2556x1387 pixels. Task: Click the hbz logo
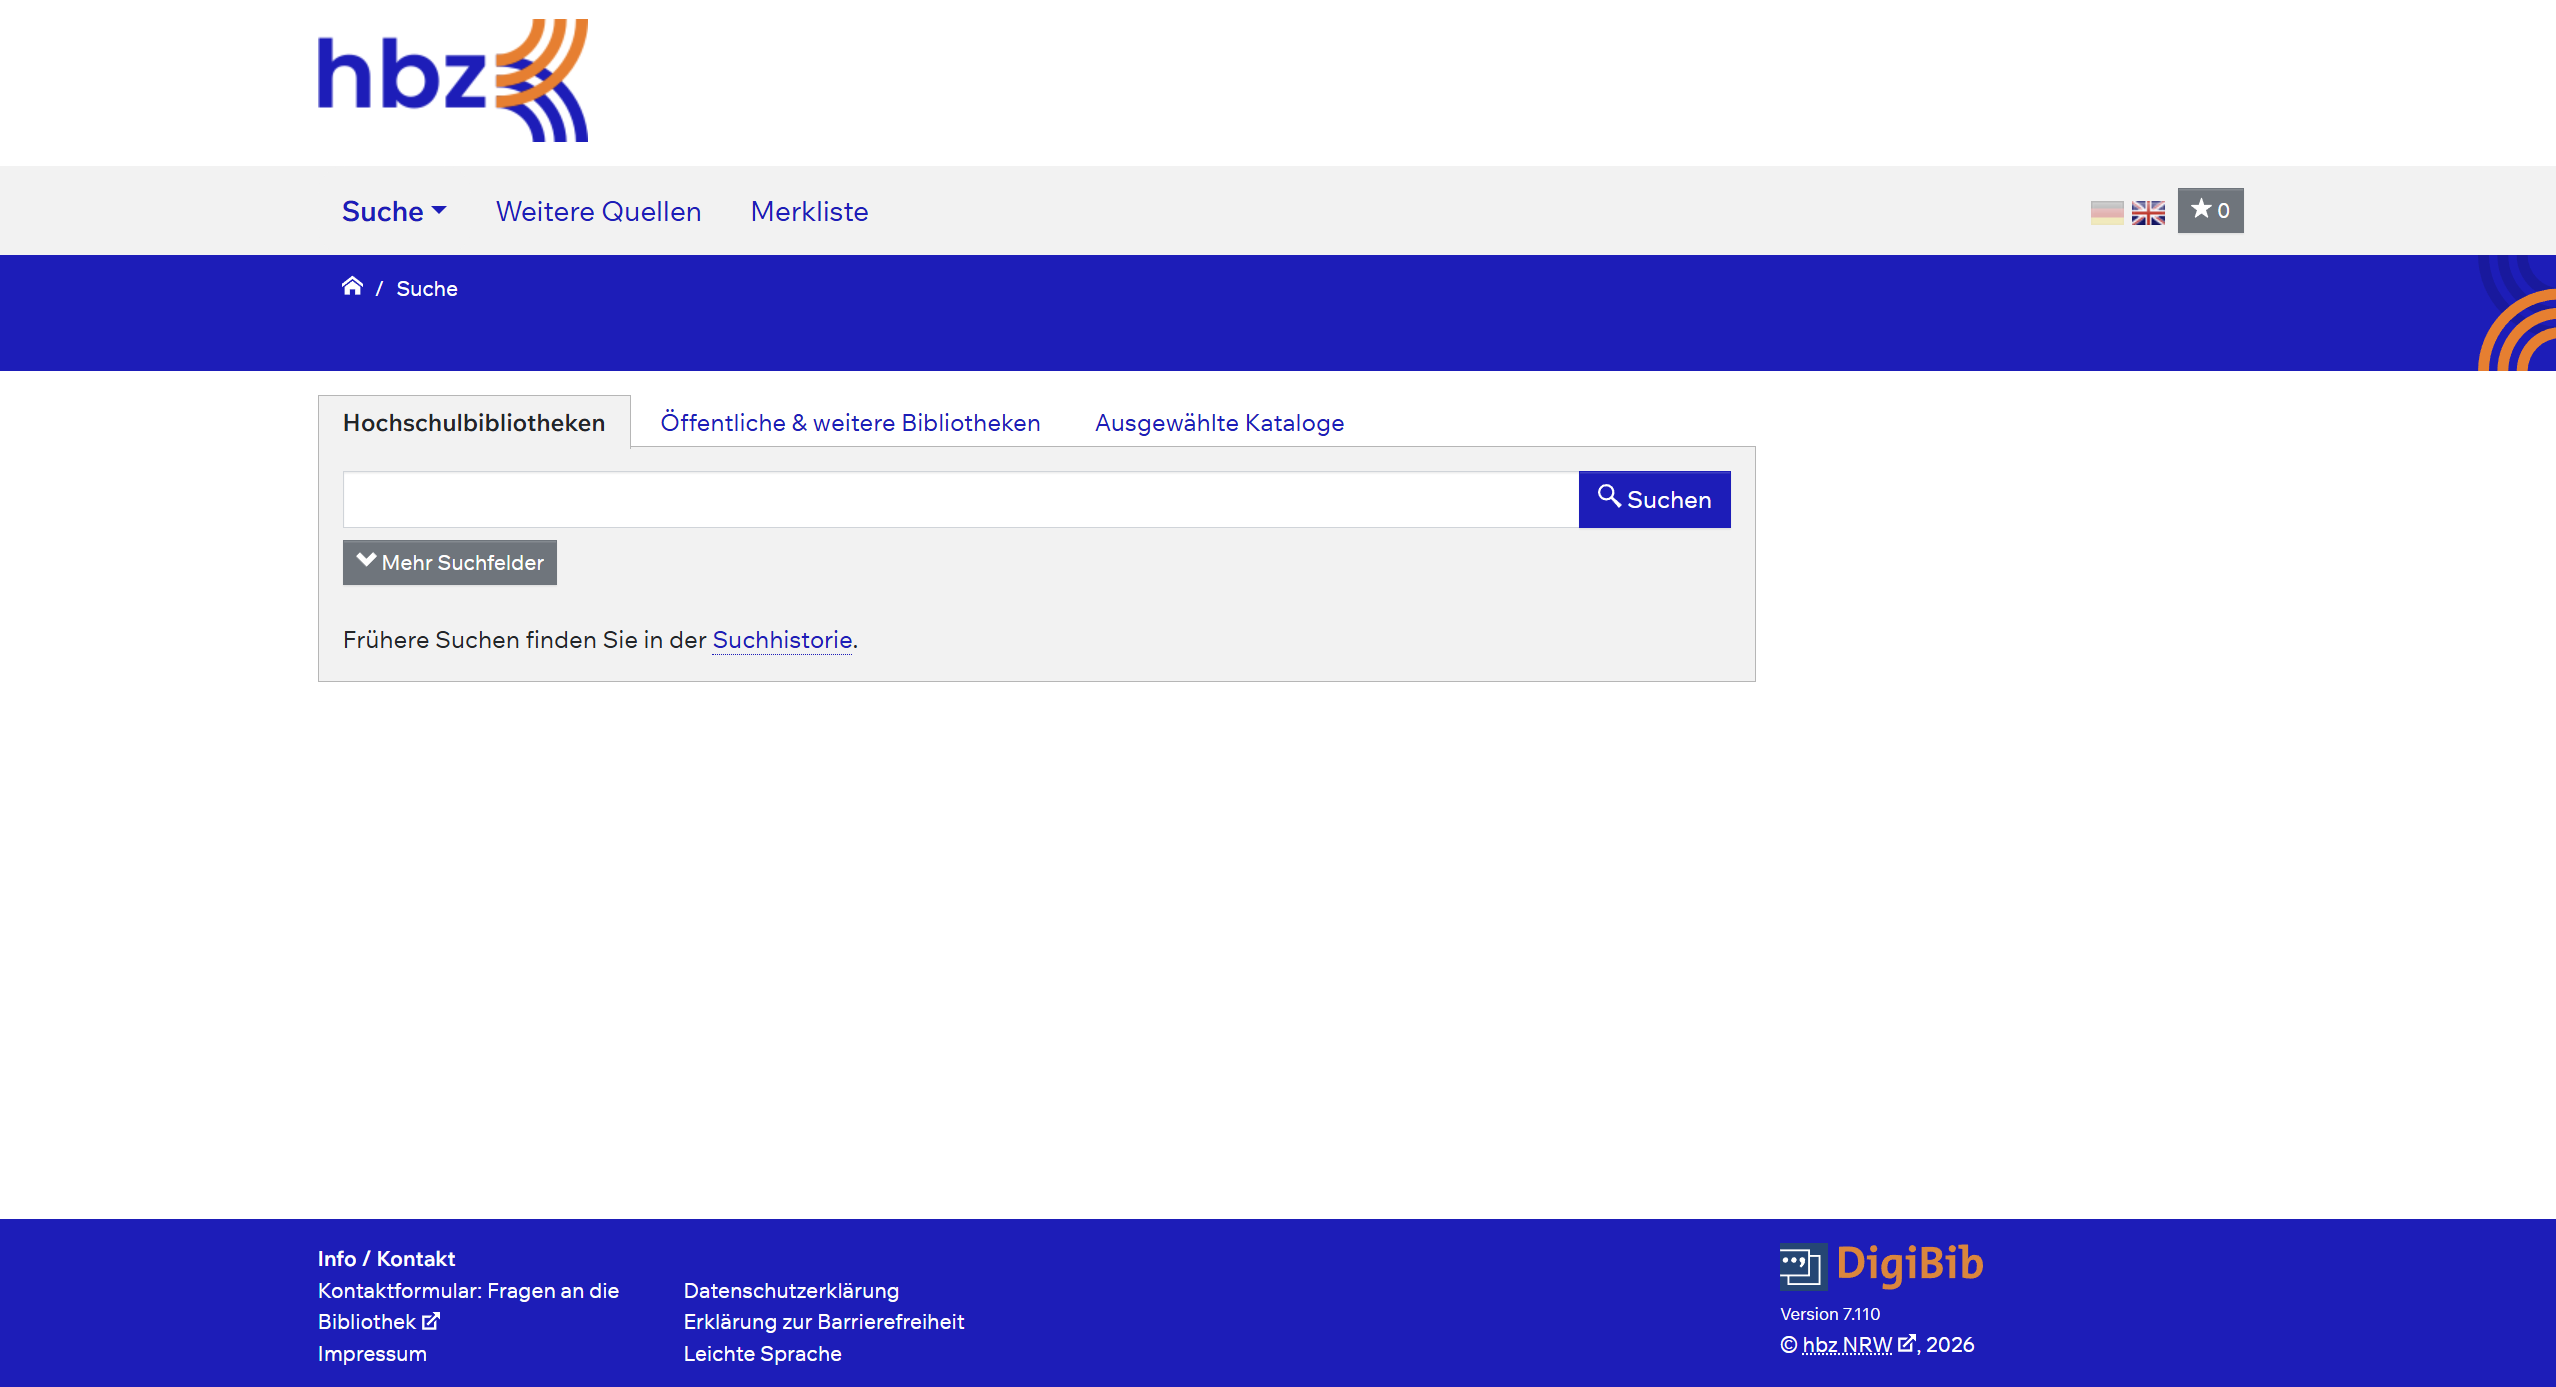pos(453,81)
